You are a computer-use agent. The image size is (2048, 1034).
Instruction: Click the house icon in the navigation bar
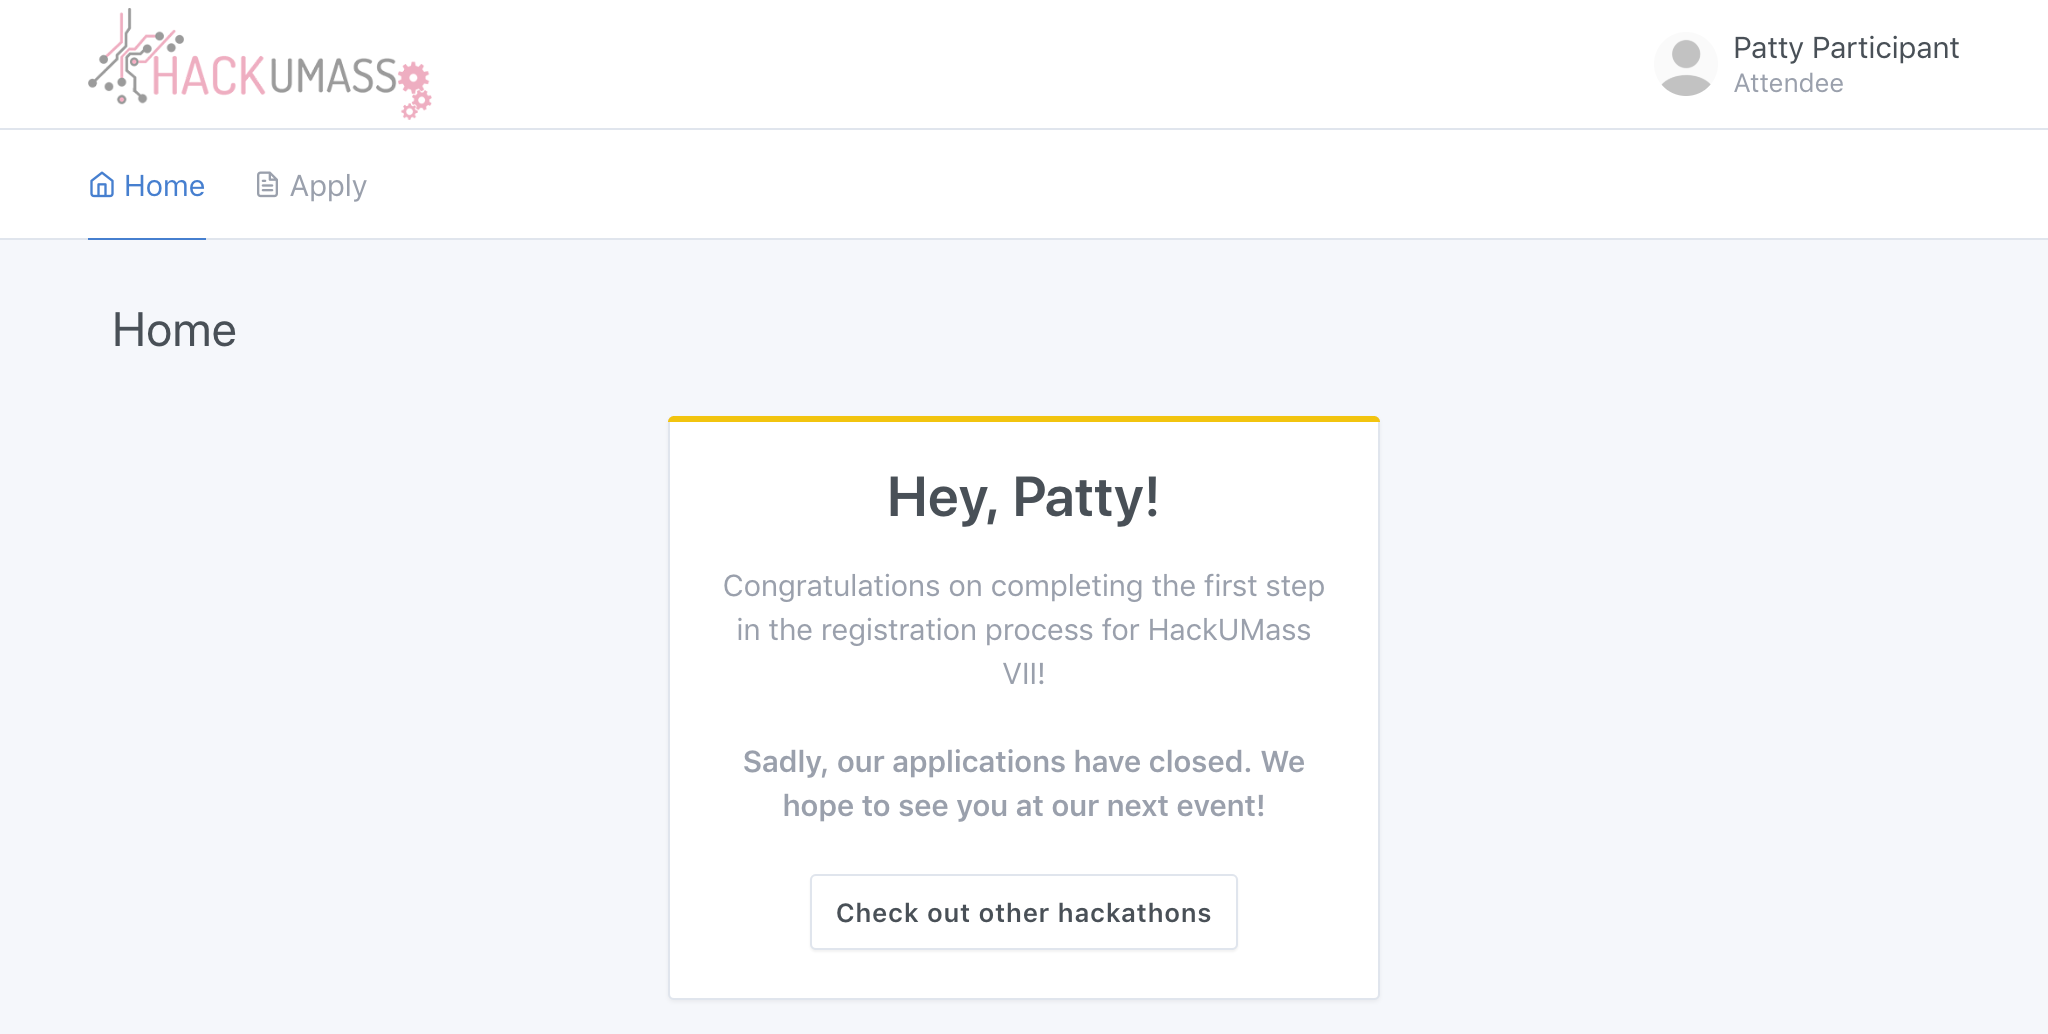point(102,185)
